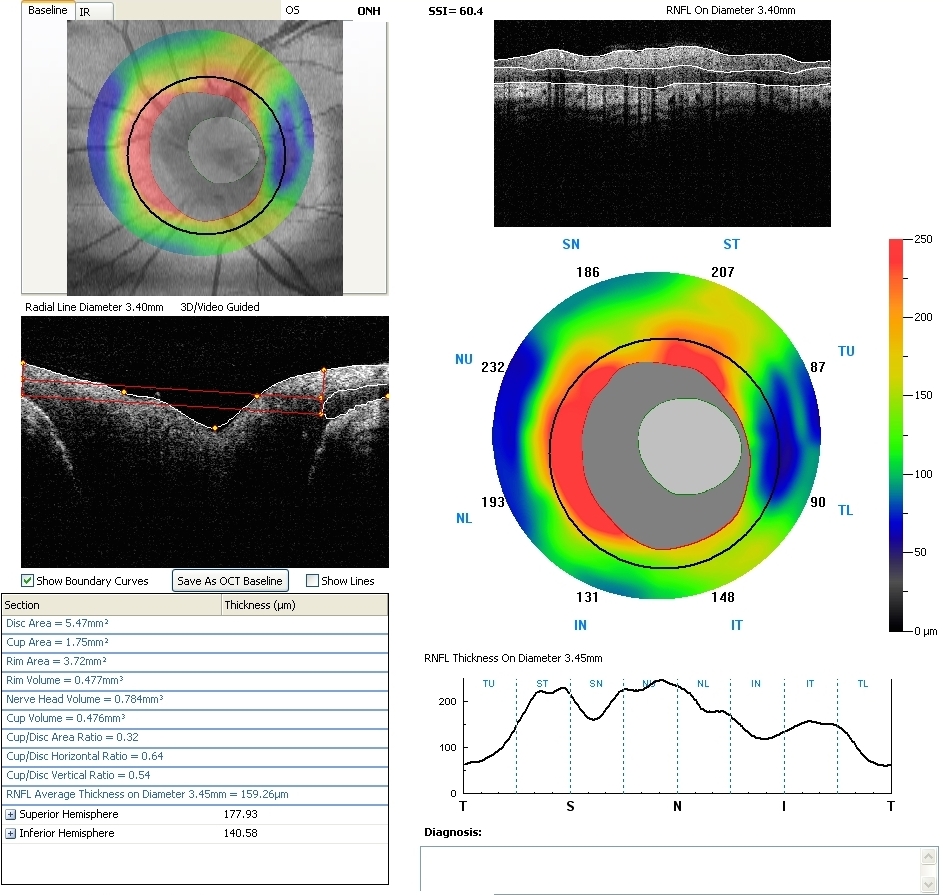
Task: Select the Cup/Disc Vertical Ratio row
Action: [x=195, y=775]
